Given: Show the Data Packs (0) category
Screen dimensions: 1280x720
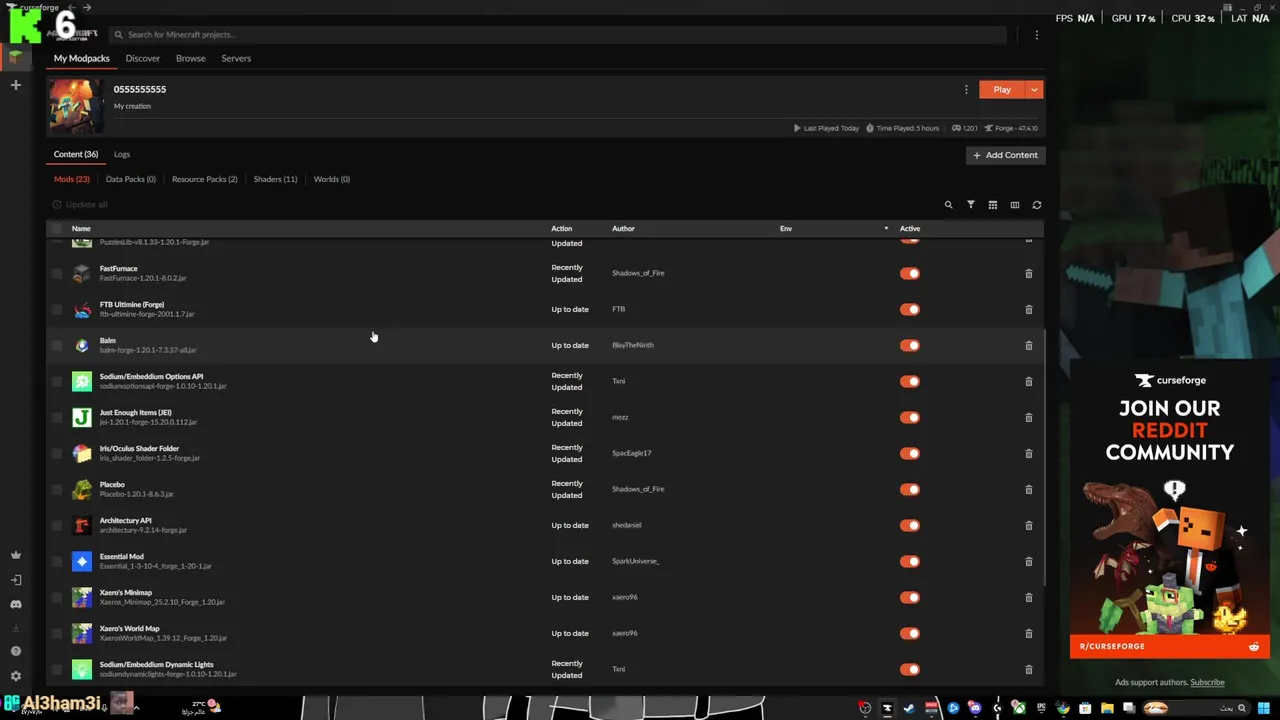Looking at the screenshot, I should 131,179.
